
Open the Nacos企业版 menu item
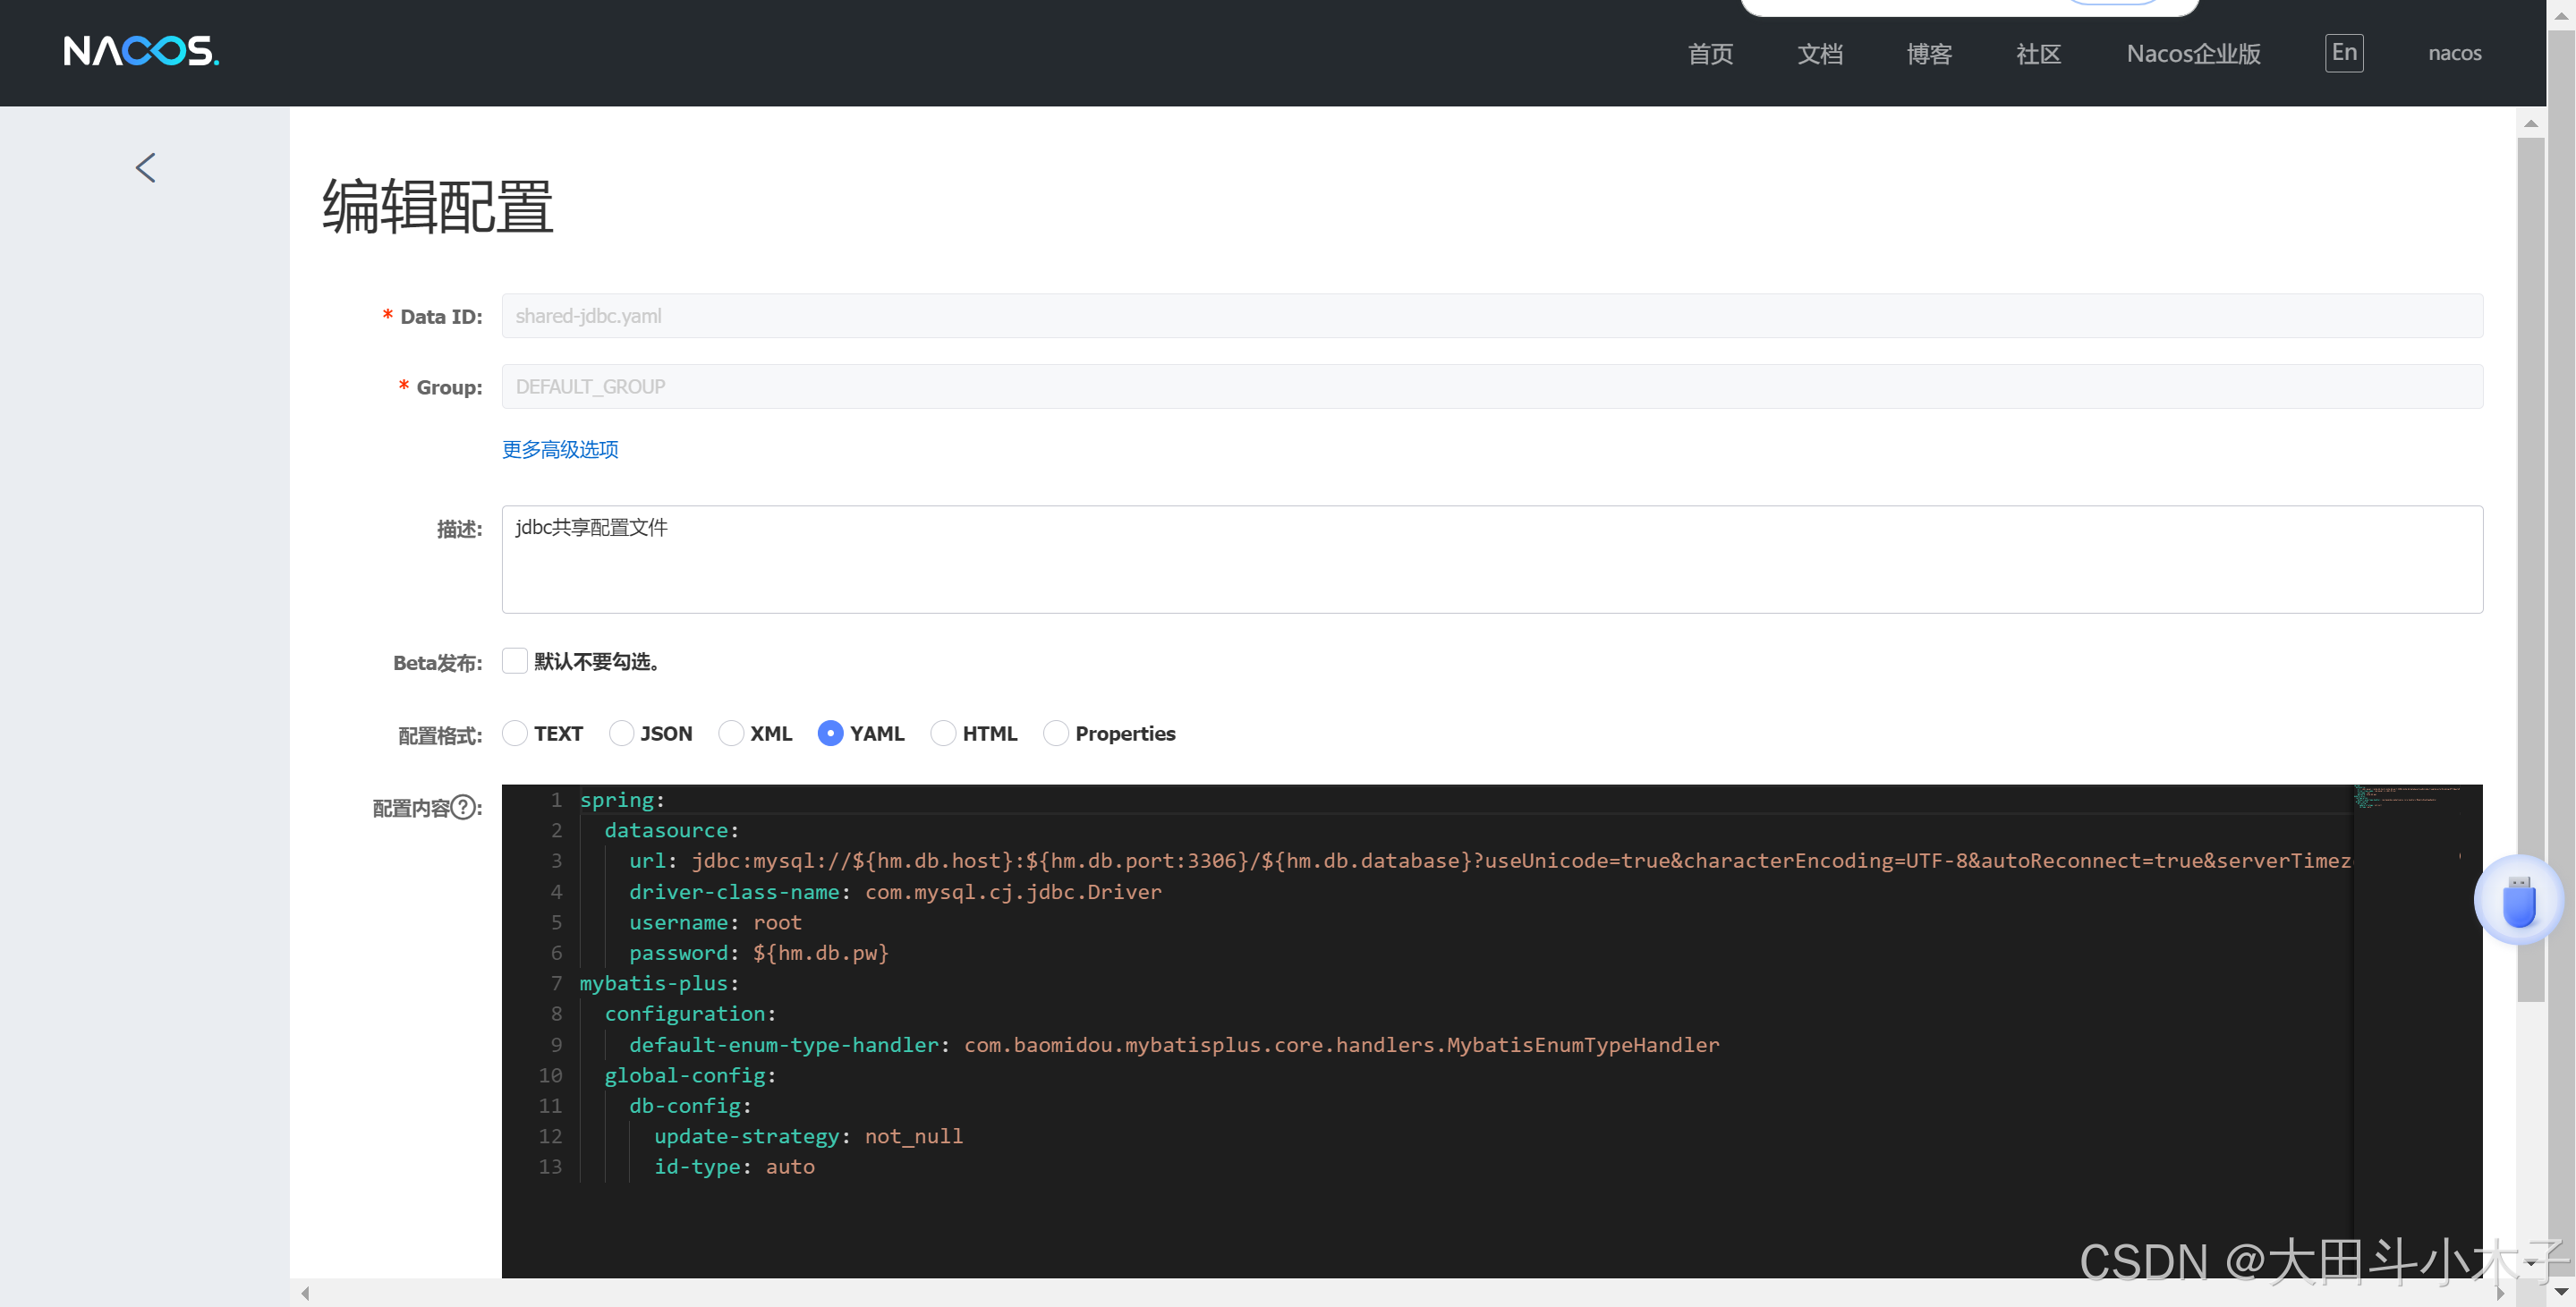tap(2193, 53)
